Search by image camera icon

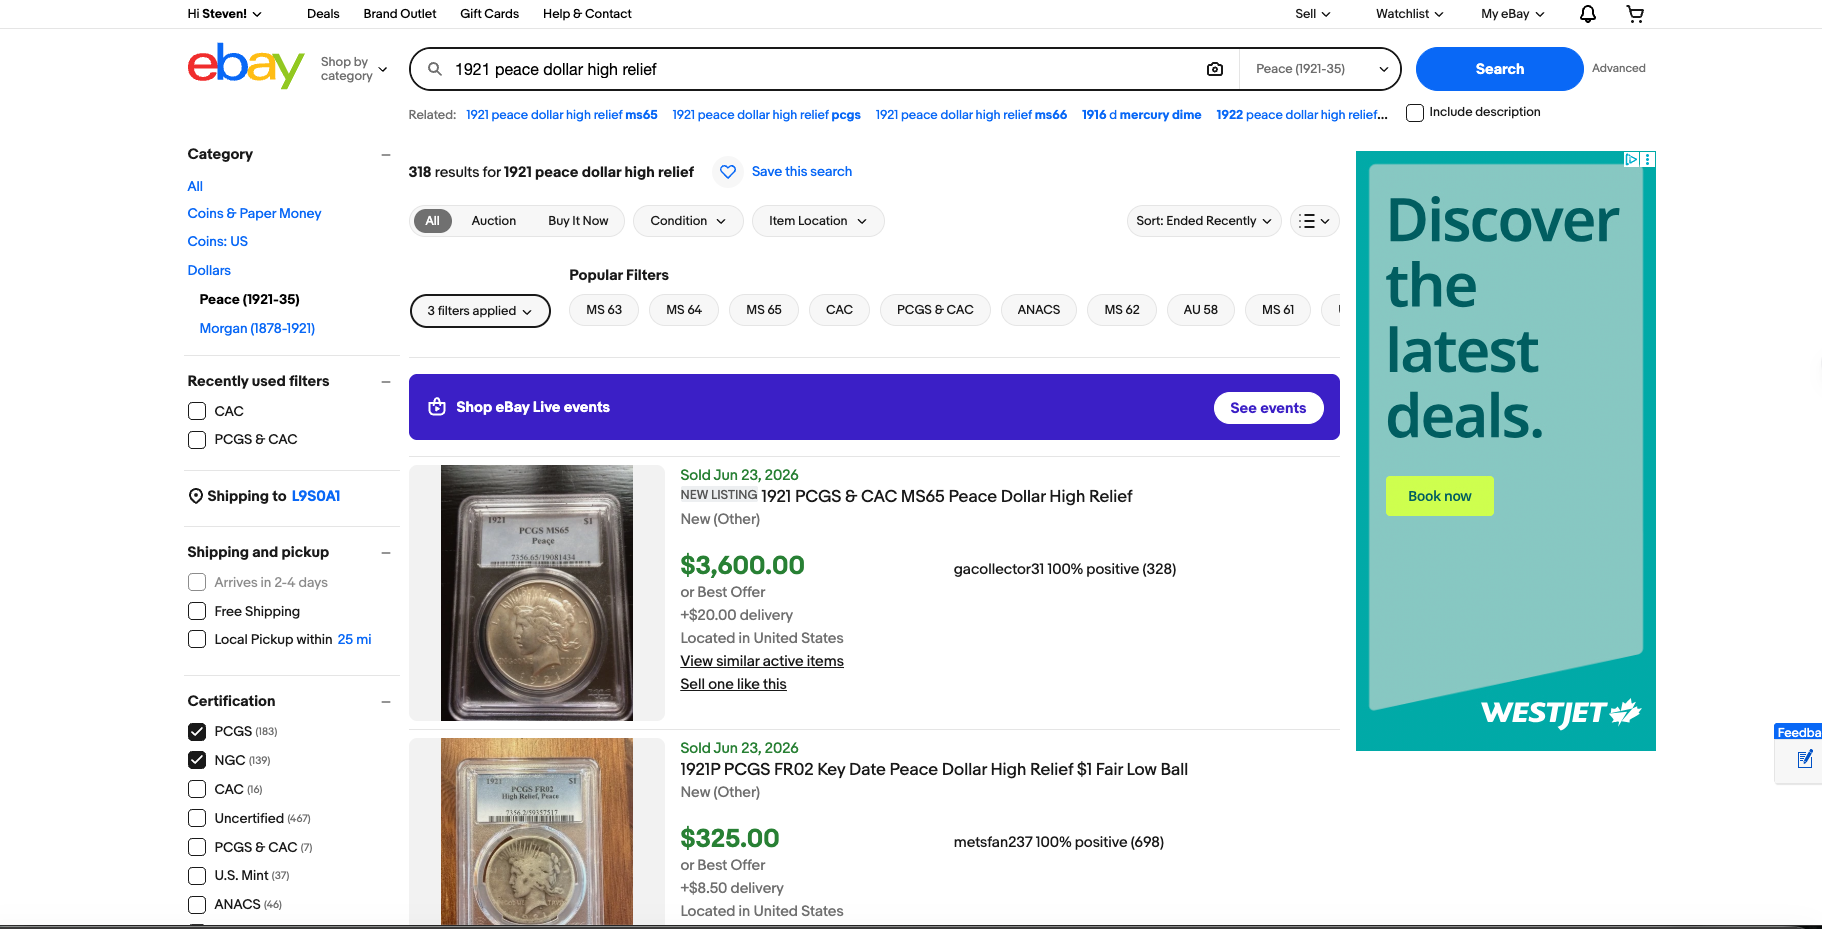click(x=1215, y=69)
